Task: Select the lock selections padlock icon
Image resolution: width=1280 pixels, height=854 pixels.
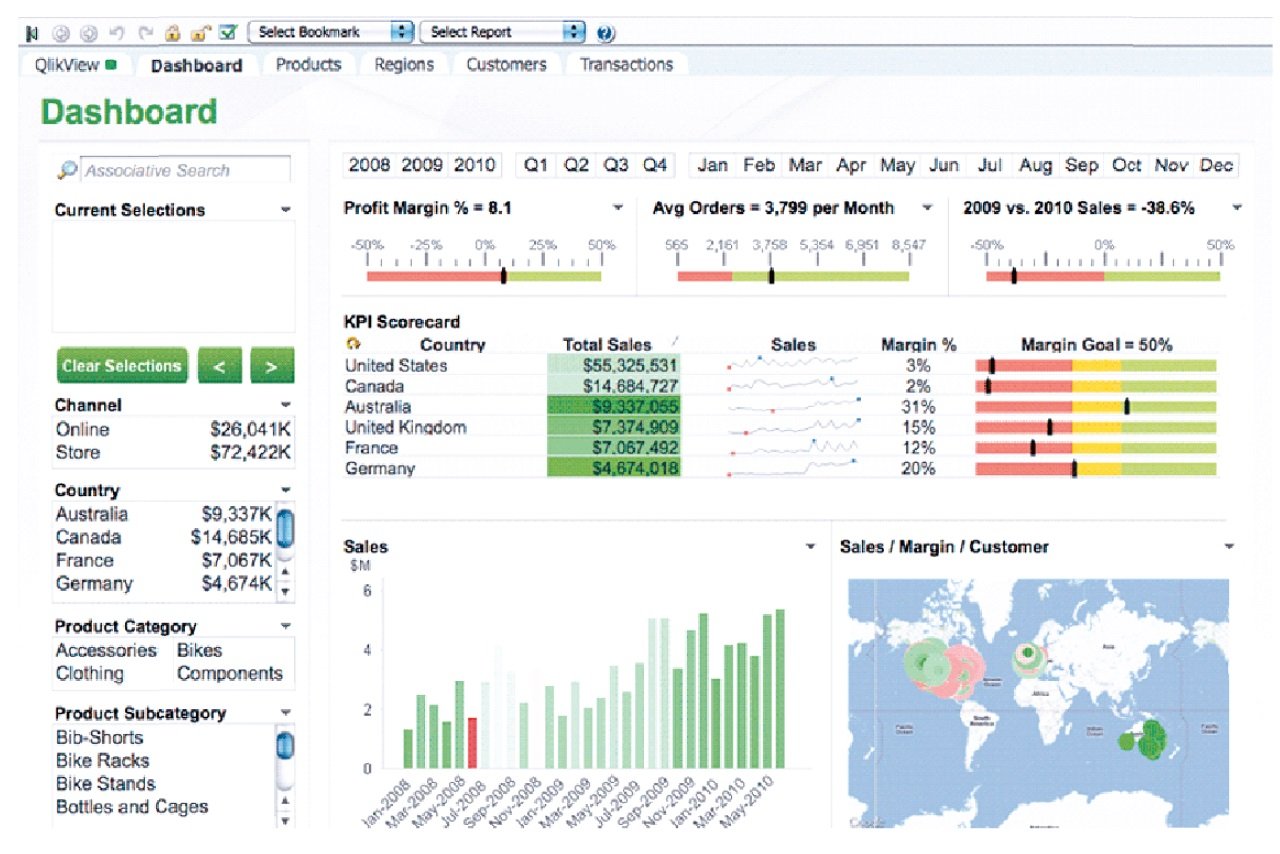Action: tap(173, 32)
